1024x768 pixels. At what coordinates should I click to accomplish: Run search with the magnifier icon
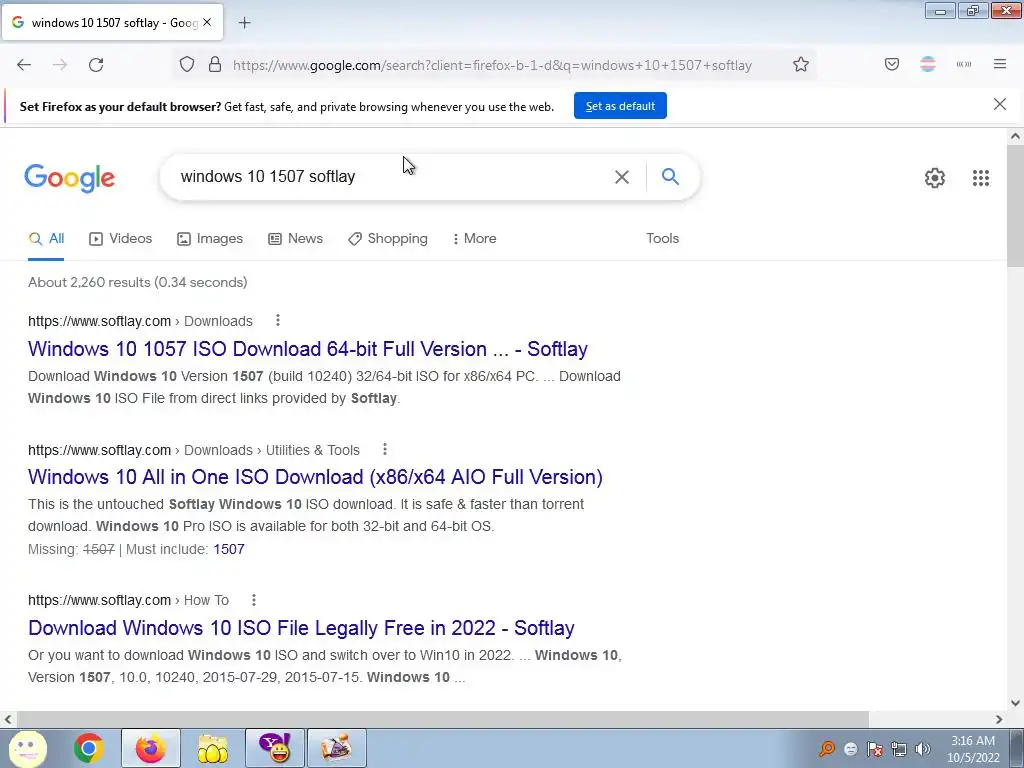tap(670, 176)
